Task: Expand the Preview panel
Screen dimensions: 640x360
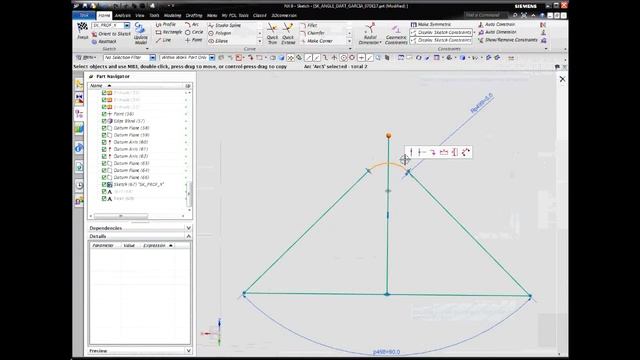Action: click(x=188, y=351)
